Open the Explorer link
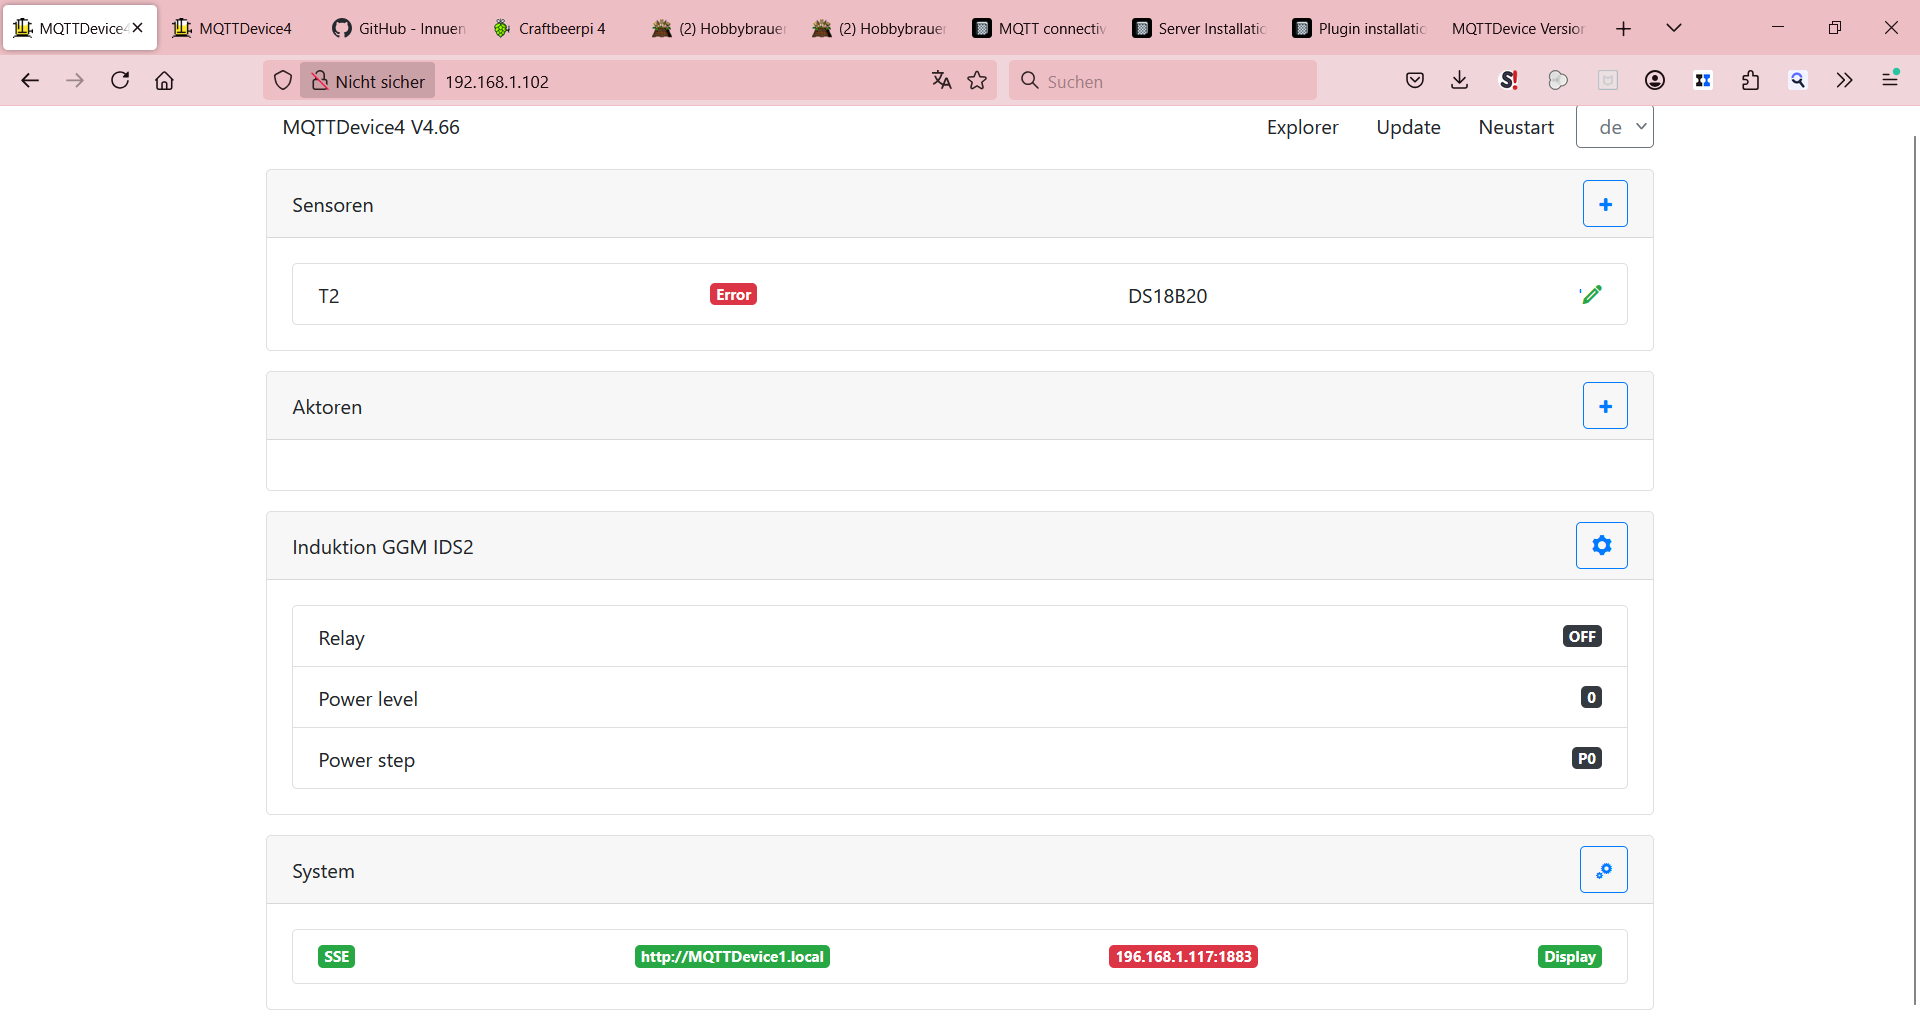The image size is (1920, 1020). [1302, 127]
